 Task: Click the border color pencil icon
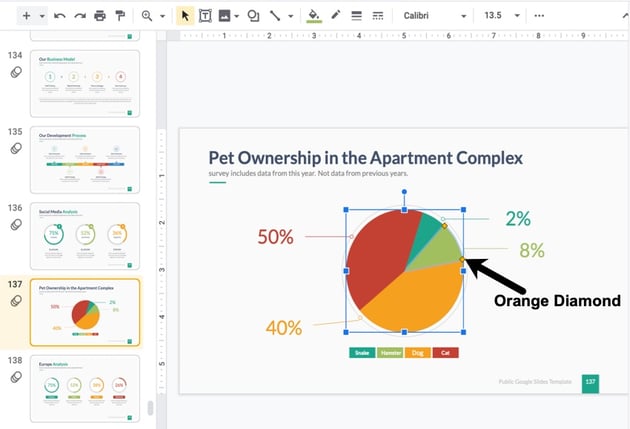point(335,16)
